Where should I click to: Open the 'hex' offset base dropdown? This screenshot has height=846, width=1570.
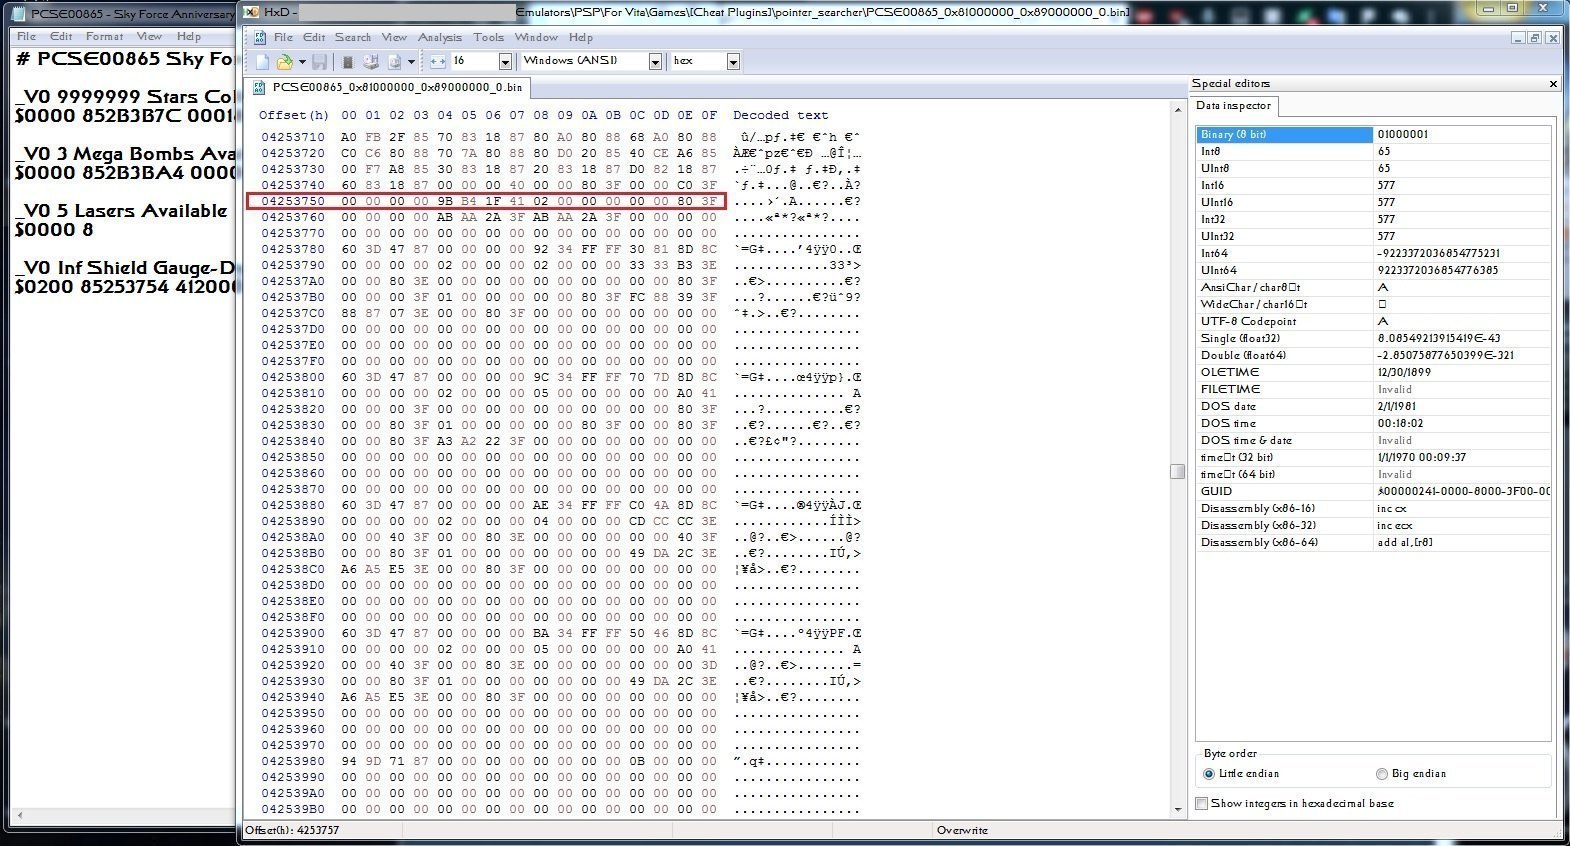733,62
